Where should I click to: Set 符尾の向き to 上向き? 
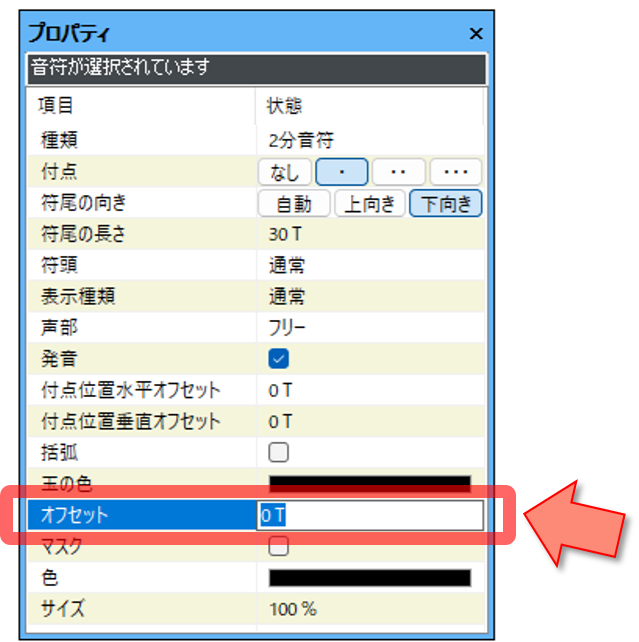(370, 204)
